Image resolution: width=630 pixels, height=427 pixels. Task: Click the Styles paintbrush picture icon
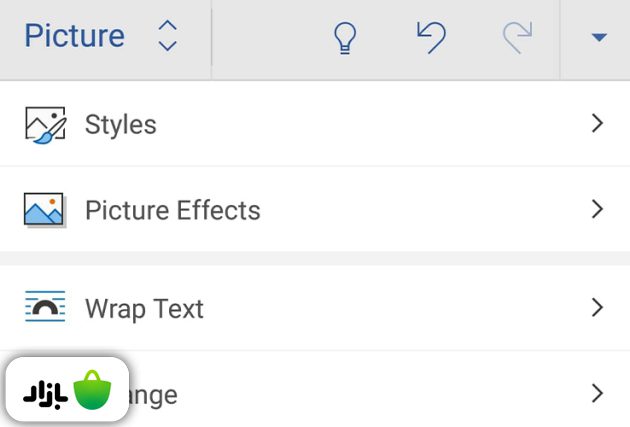pyautogui.click(x=44, y=124)
